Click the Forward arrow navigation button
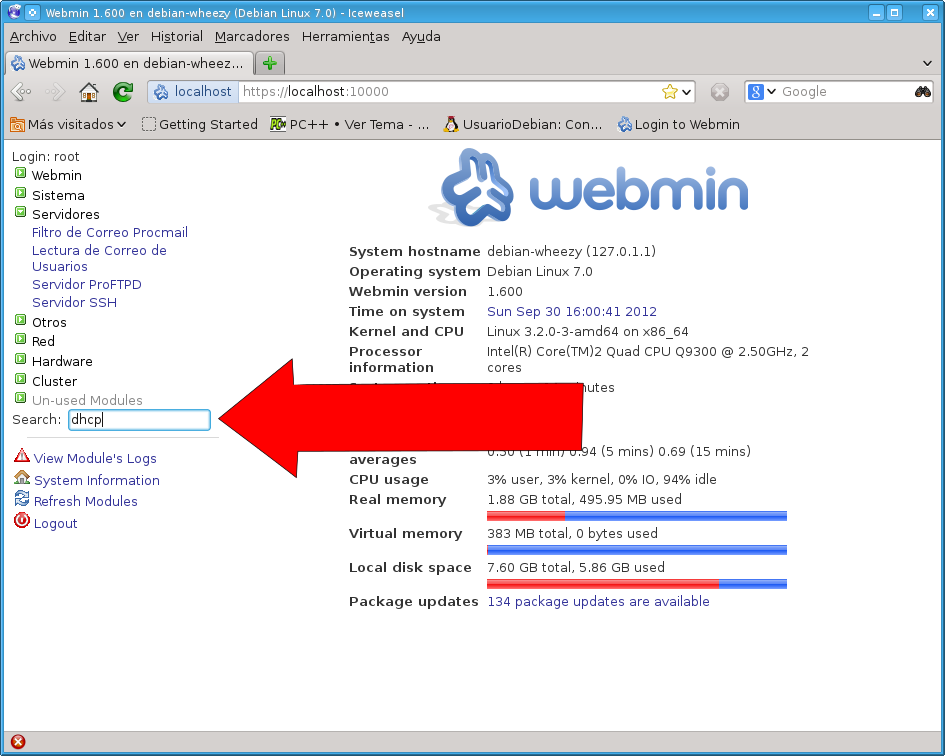Viewport: 945px width, 756px height. [x=54, y=92]
